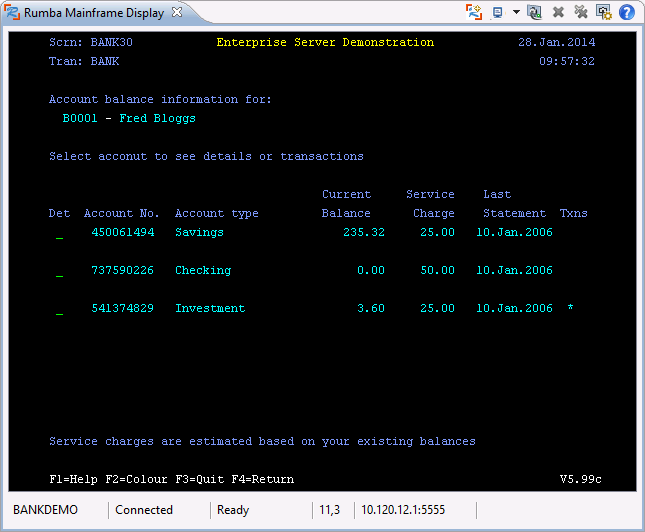Open the display settings gear icon
This screenshot has height=532, width=645.
[x=604, y=12]
